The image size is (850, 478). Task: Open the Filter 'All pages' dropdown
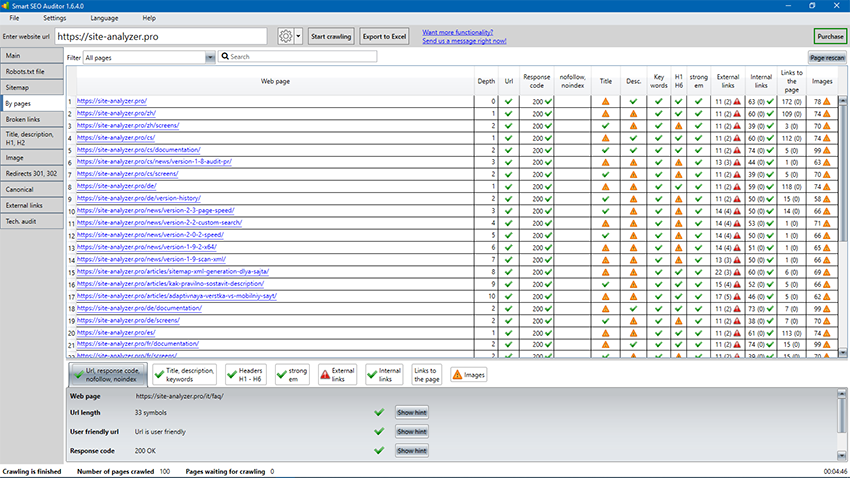(149, 57)
